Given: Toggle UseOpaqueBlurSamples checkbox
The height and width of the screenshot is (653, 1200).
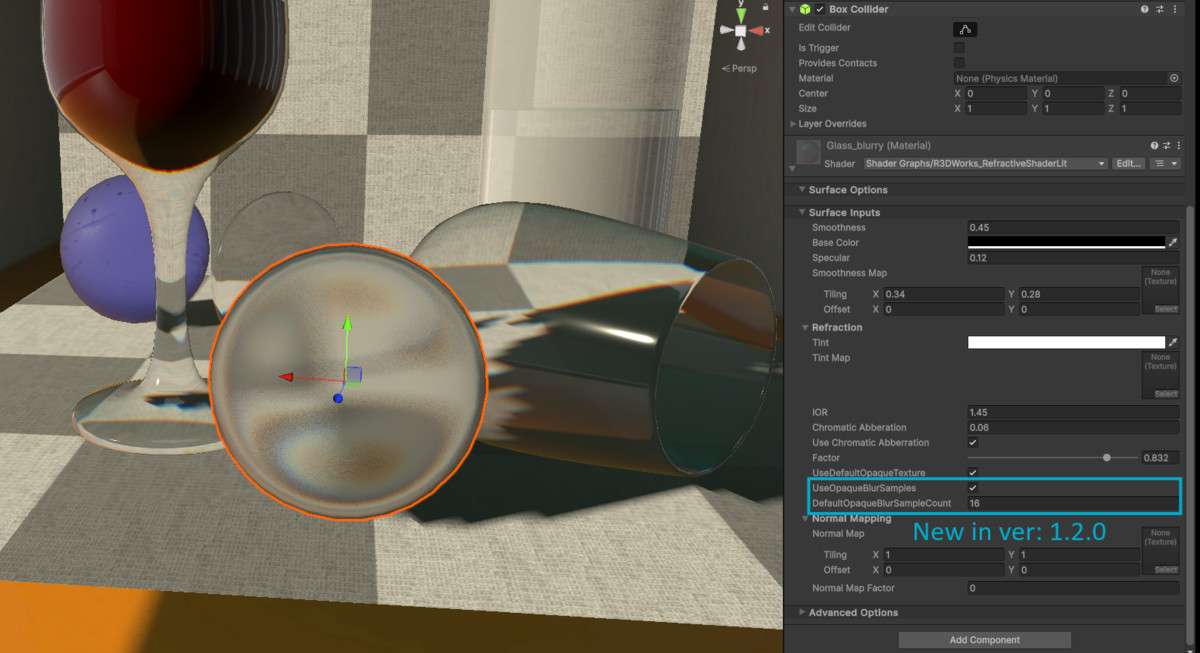Looking at the screenshot, I should (973, 488).
